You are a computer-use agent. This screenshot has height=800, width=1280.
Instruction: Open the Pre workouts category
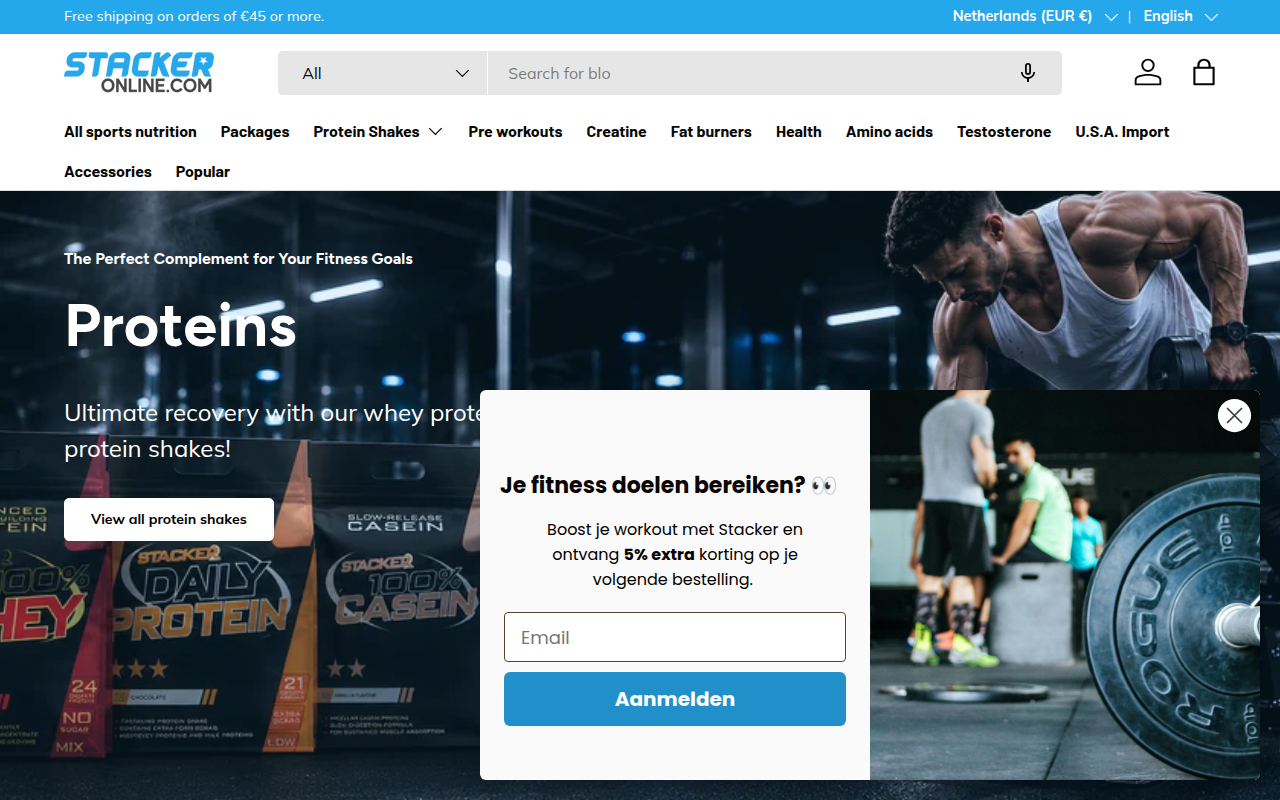515,132
